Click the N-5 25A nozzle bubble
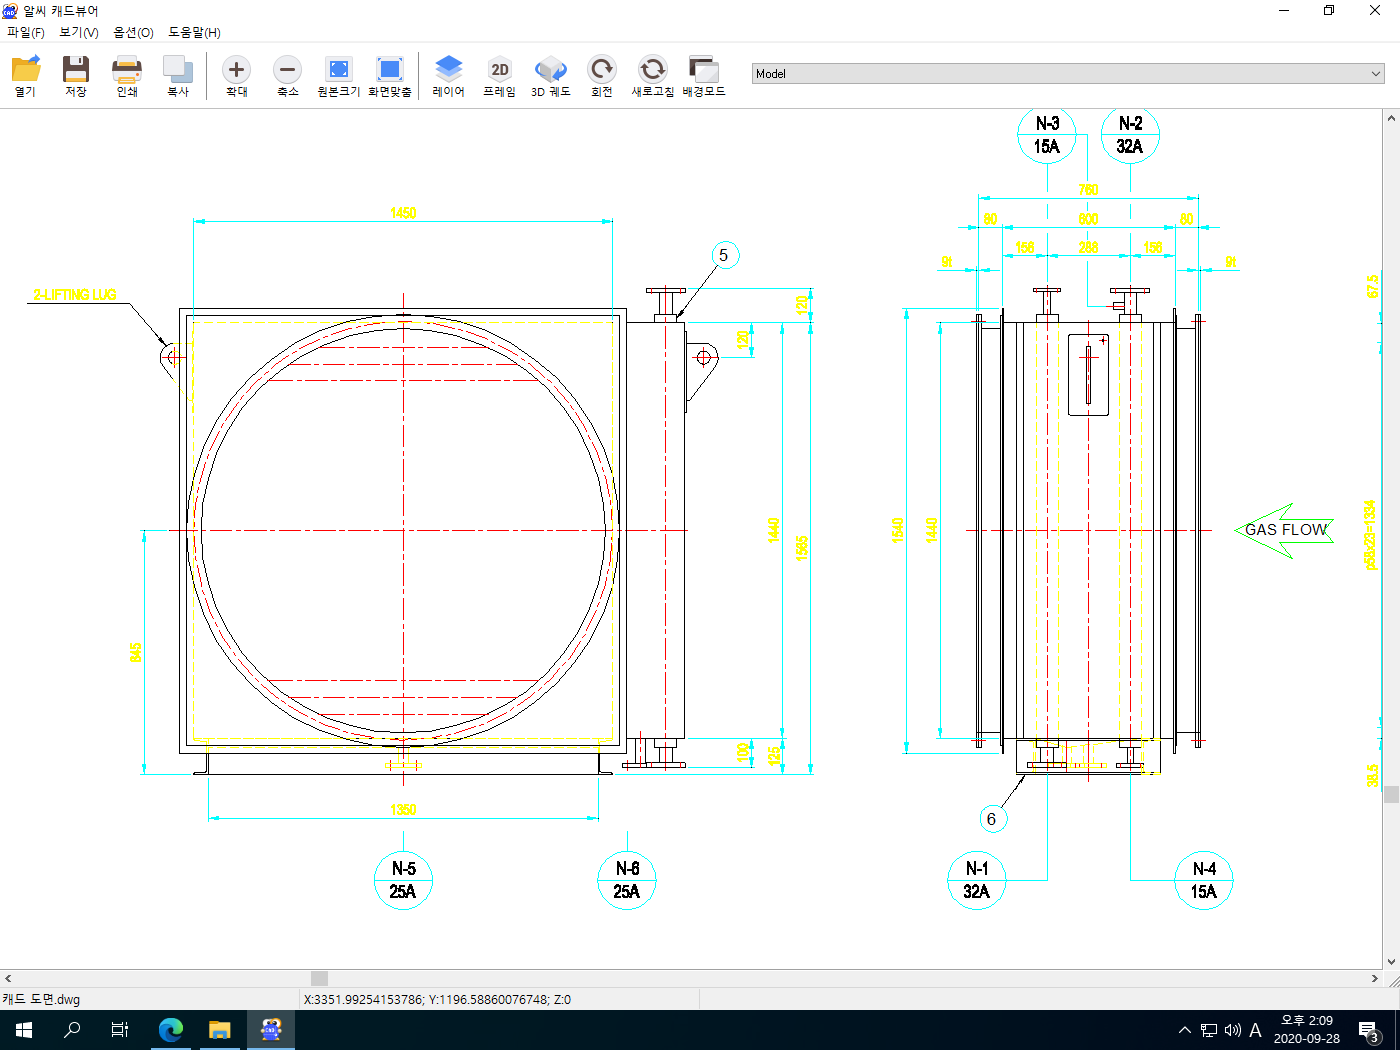This screenshot has width=1400, height=1050. point(404,880)
